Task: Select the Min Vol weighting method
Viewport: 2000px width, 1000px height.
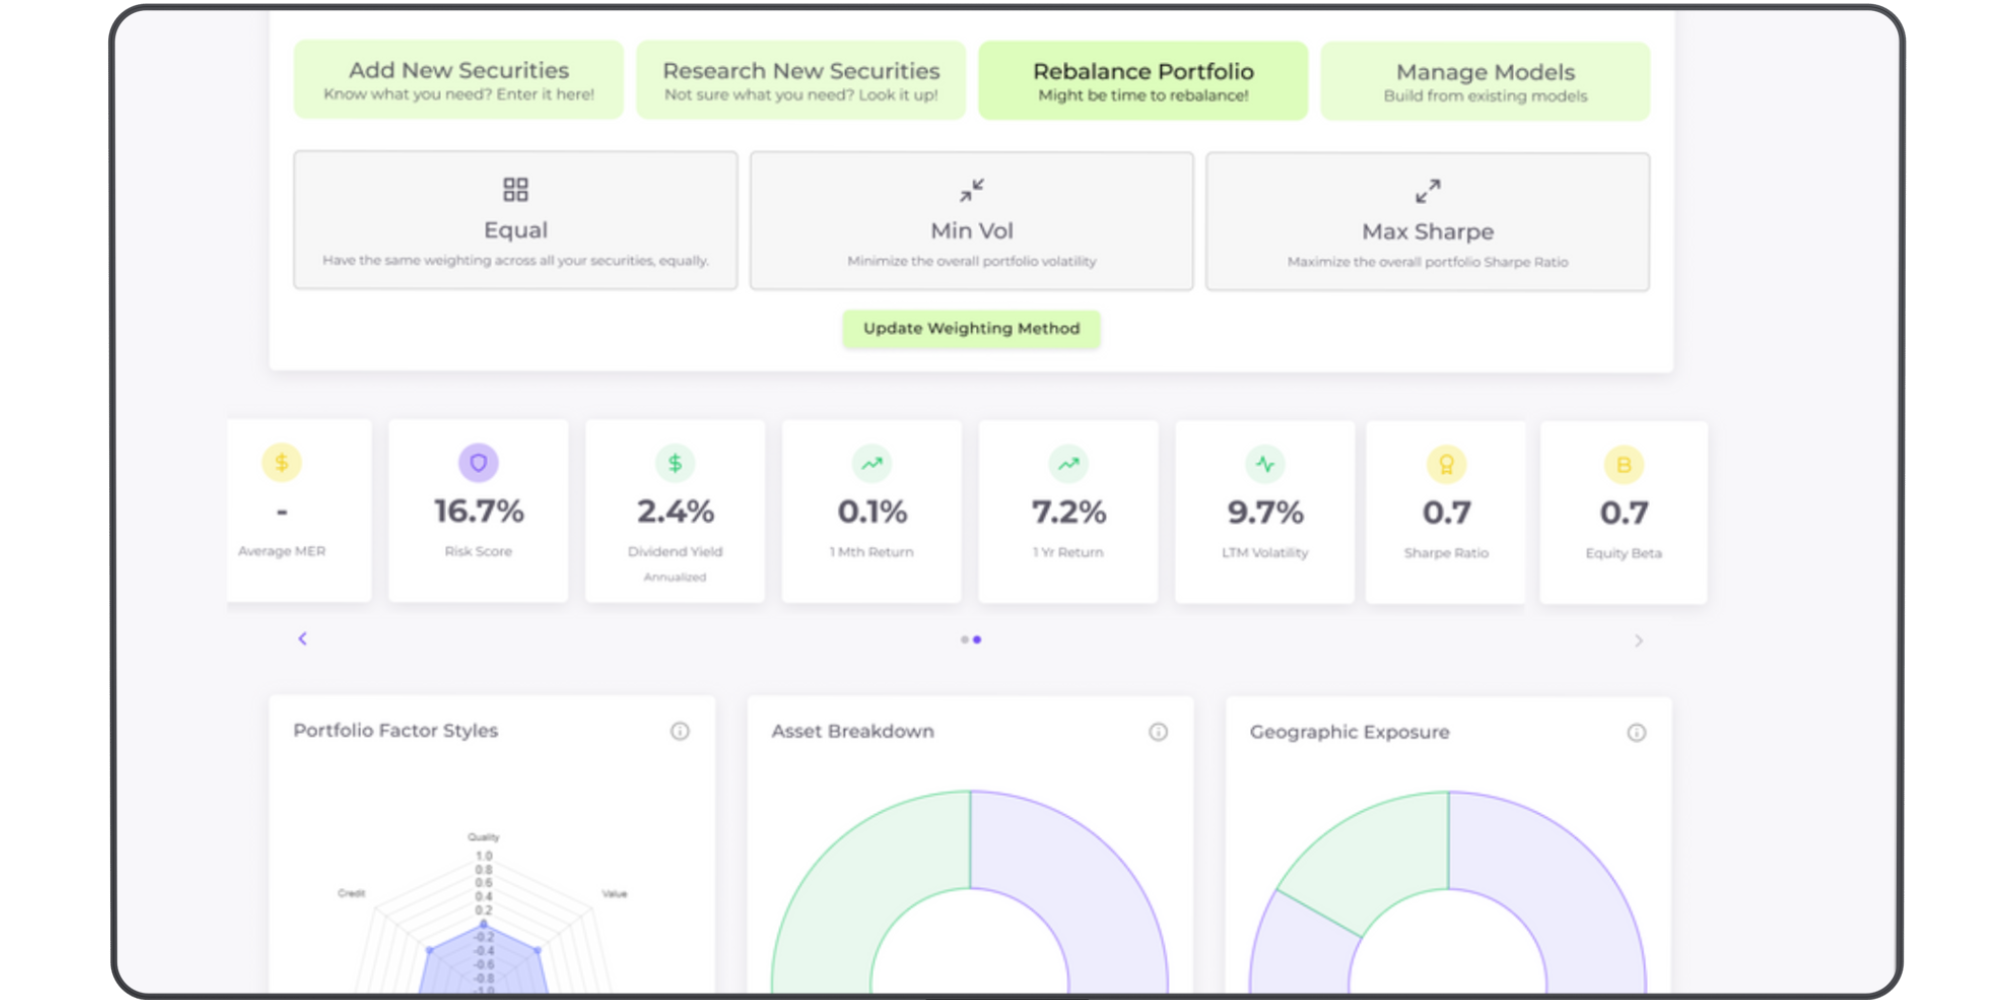Action: [969, 220]
